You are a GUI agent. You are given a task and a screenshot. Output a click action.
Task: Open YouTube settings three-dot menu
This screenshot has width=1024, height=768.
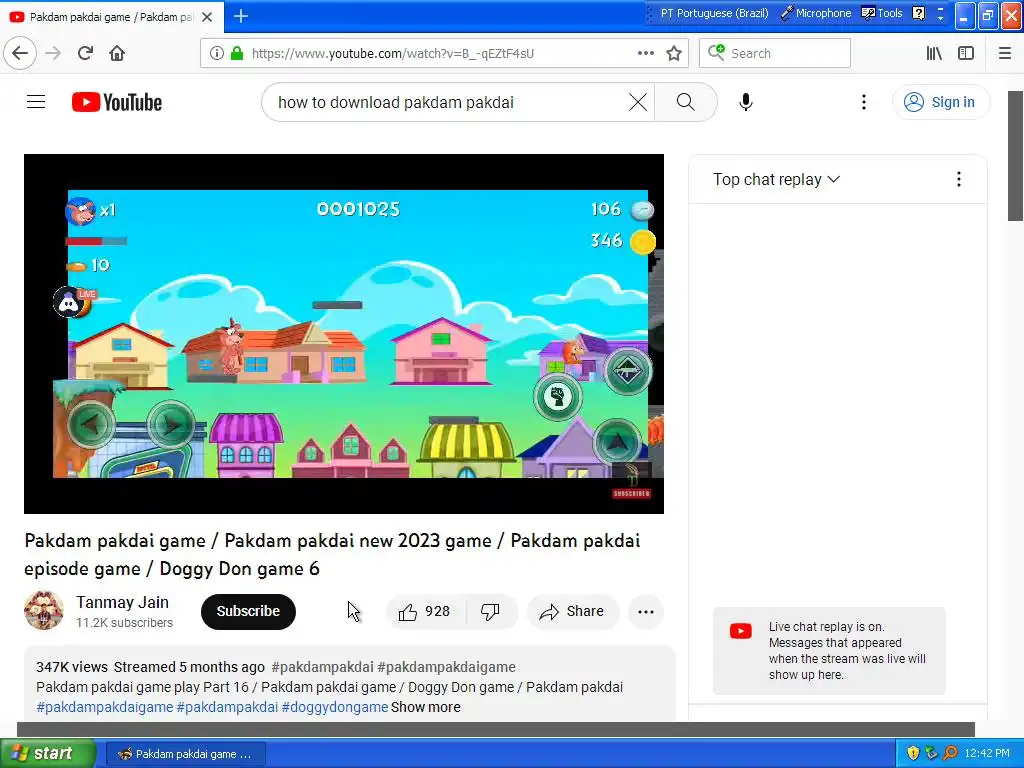863,102
